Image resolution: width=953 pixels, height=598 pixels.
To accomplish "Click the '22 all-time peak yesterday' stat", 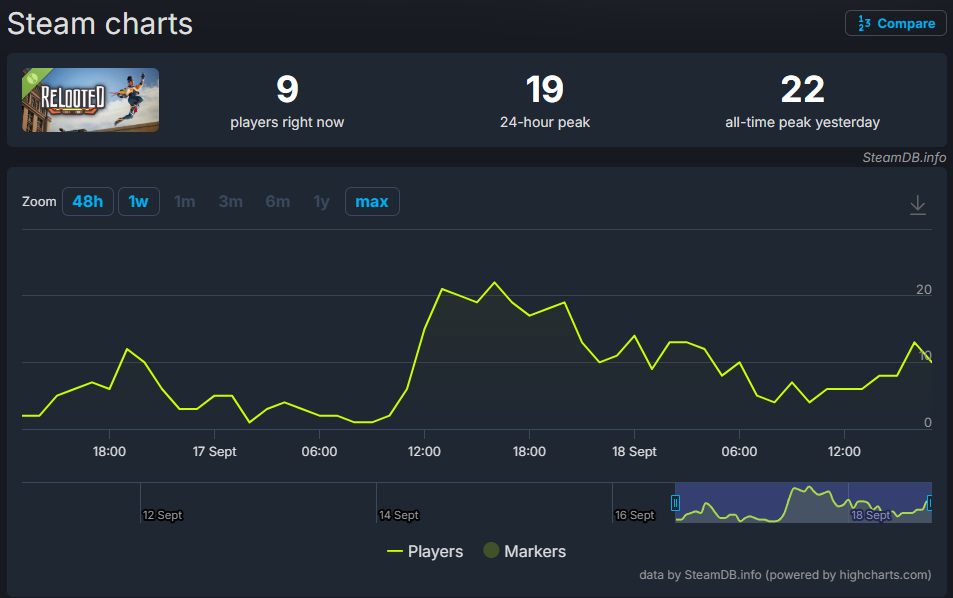I will click(802, 101).
